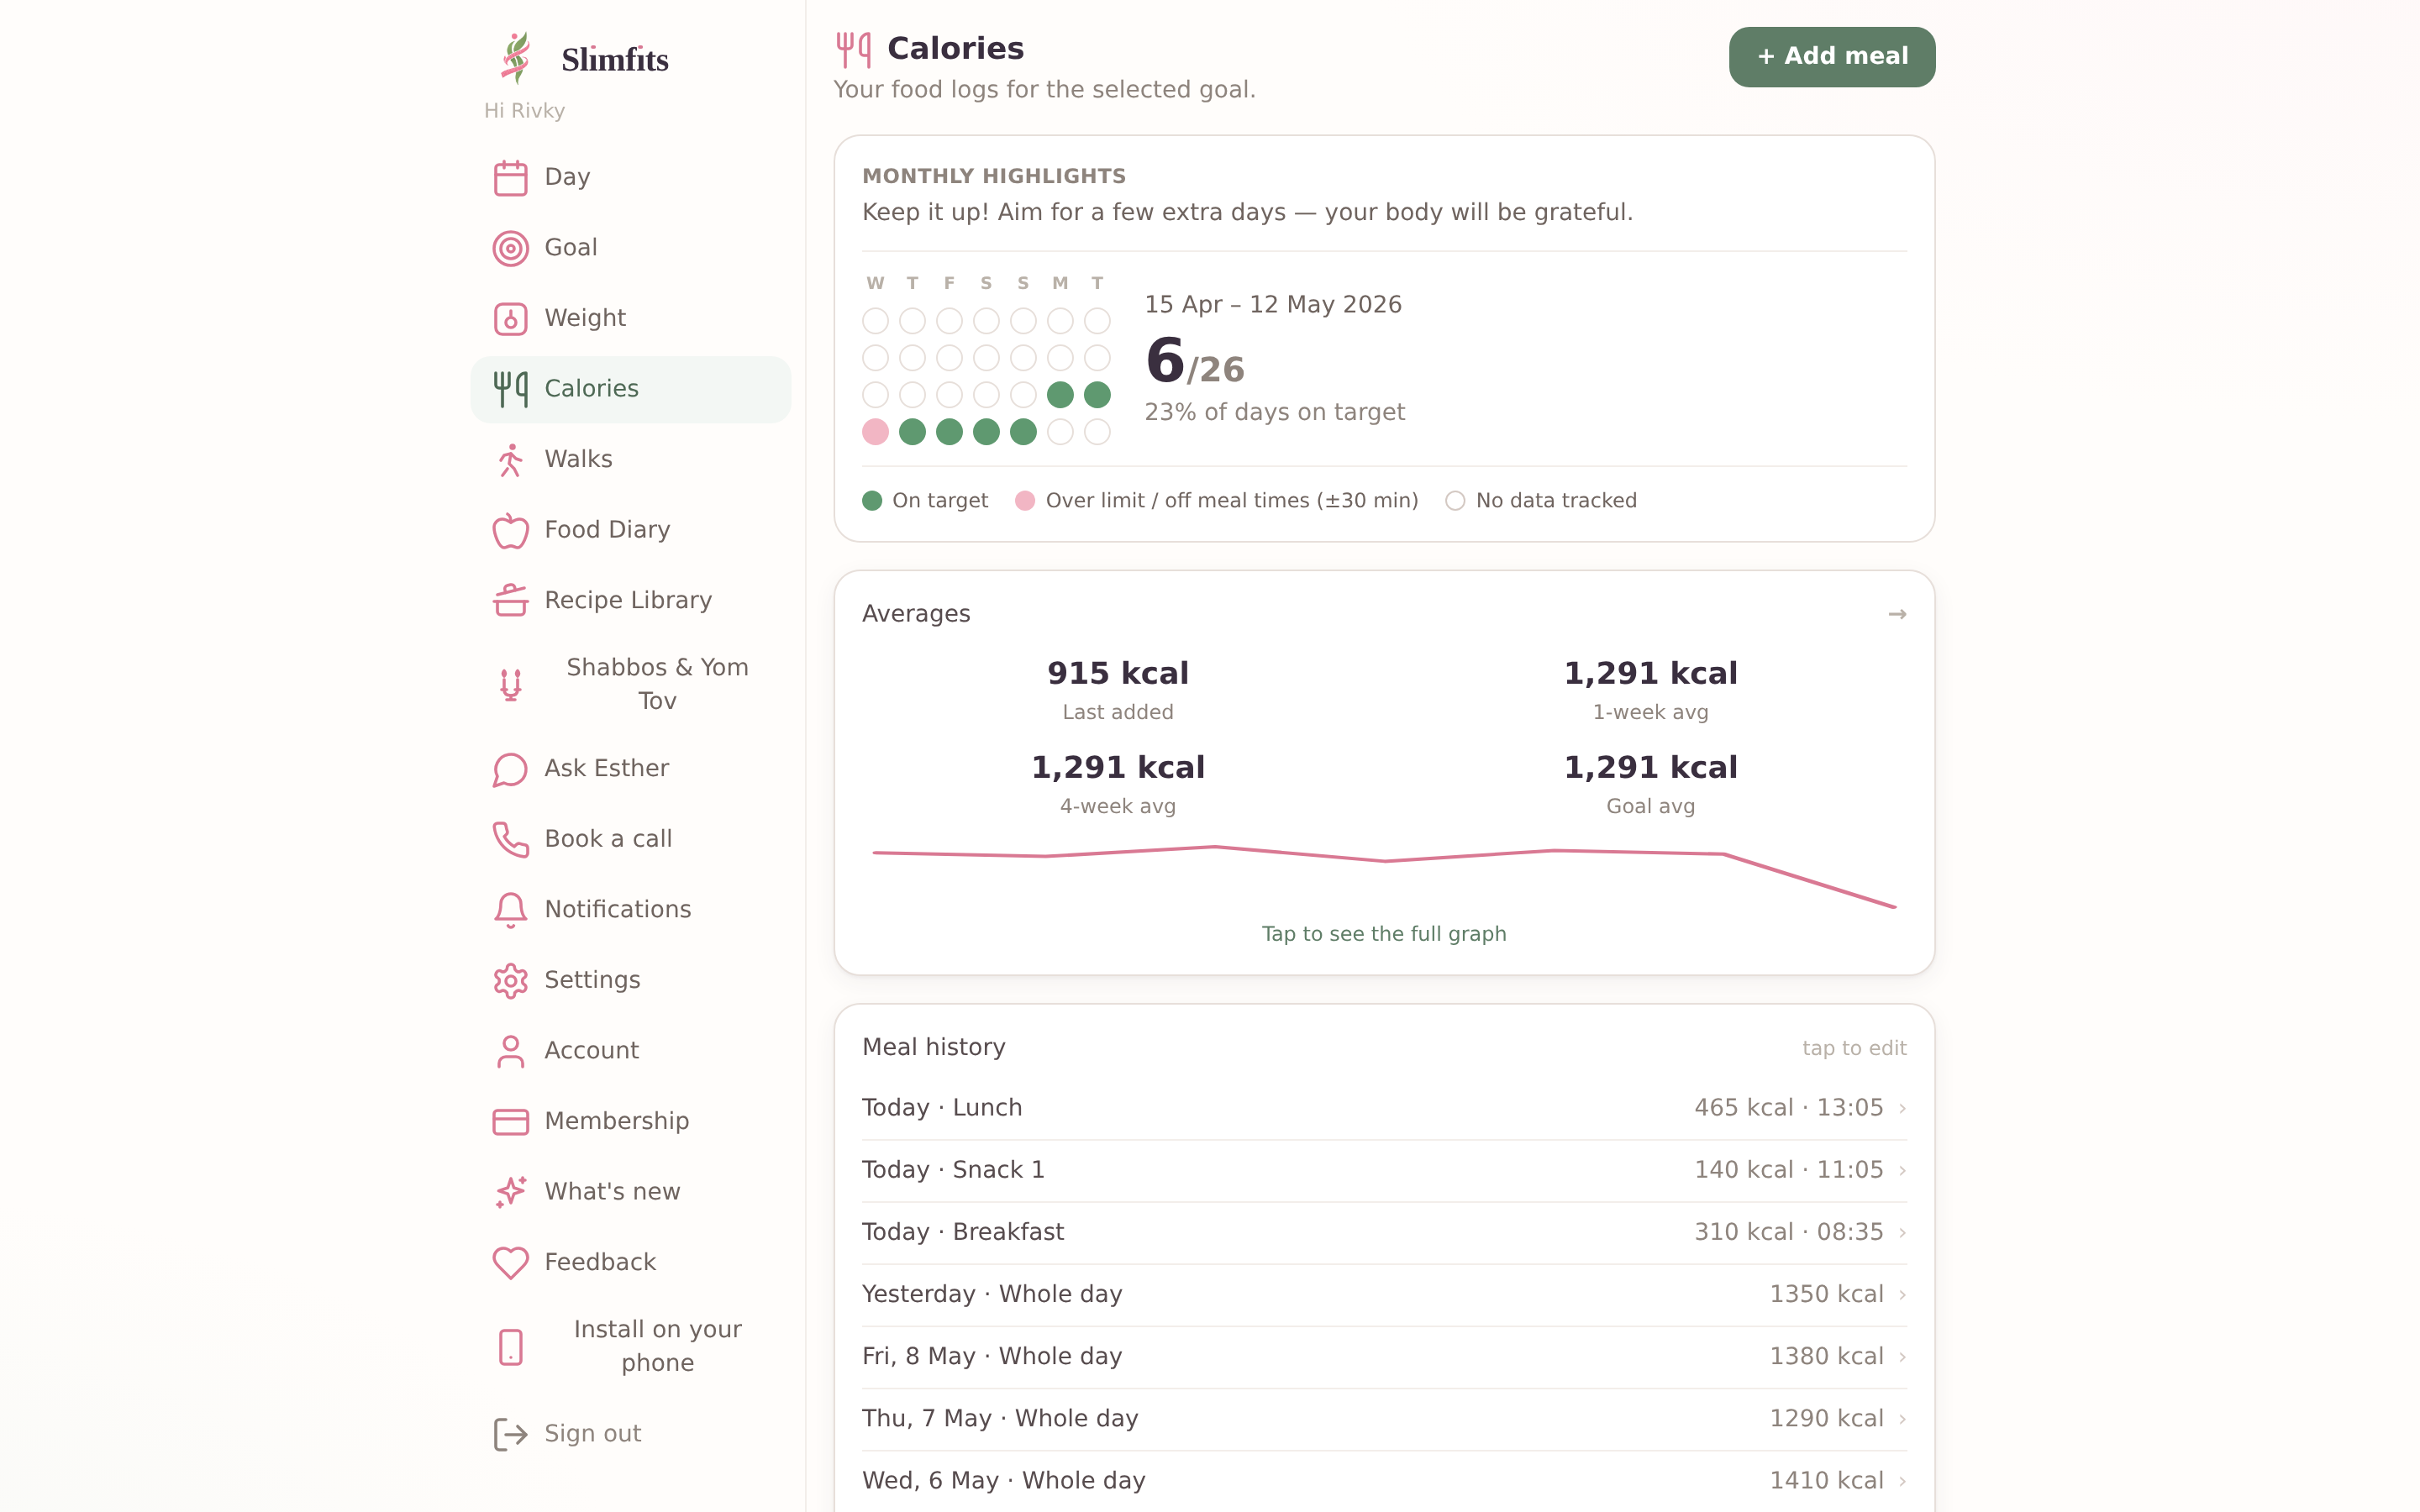The image size is (2420, 1512).
Task: Click the What's new sparkle icon
Action: coord(510,1192)
